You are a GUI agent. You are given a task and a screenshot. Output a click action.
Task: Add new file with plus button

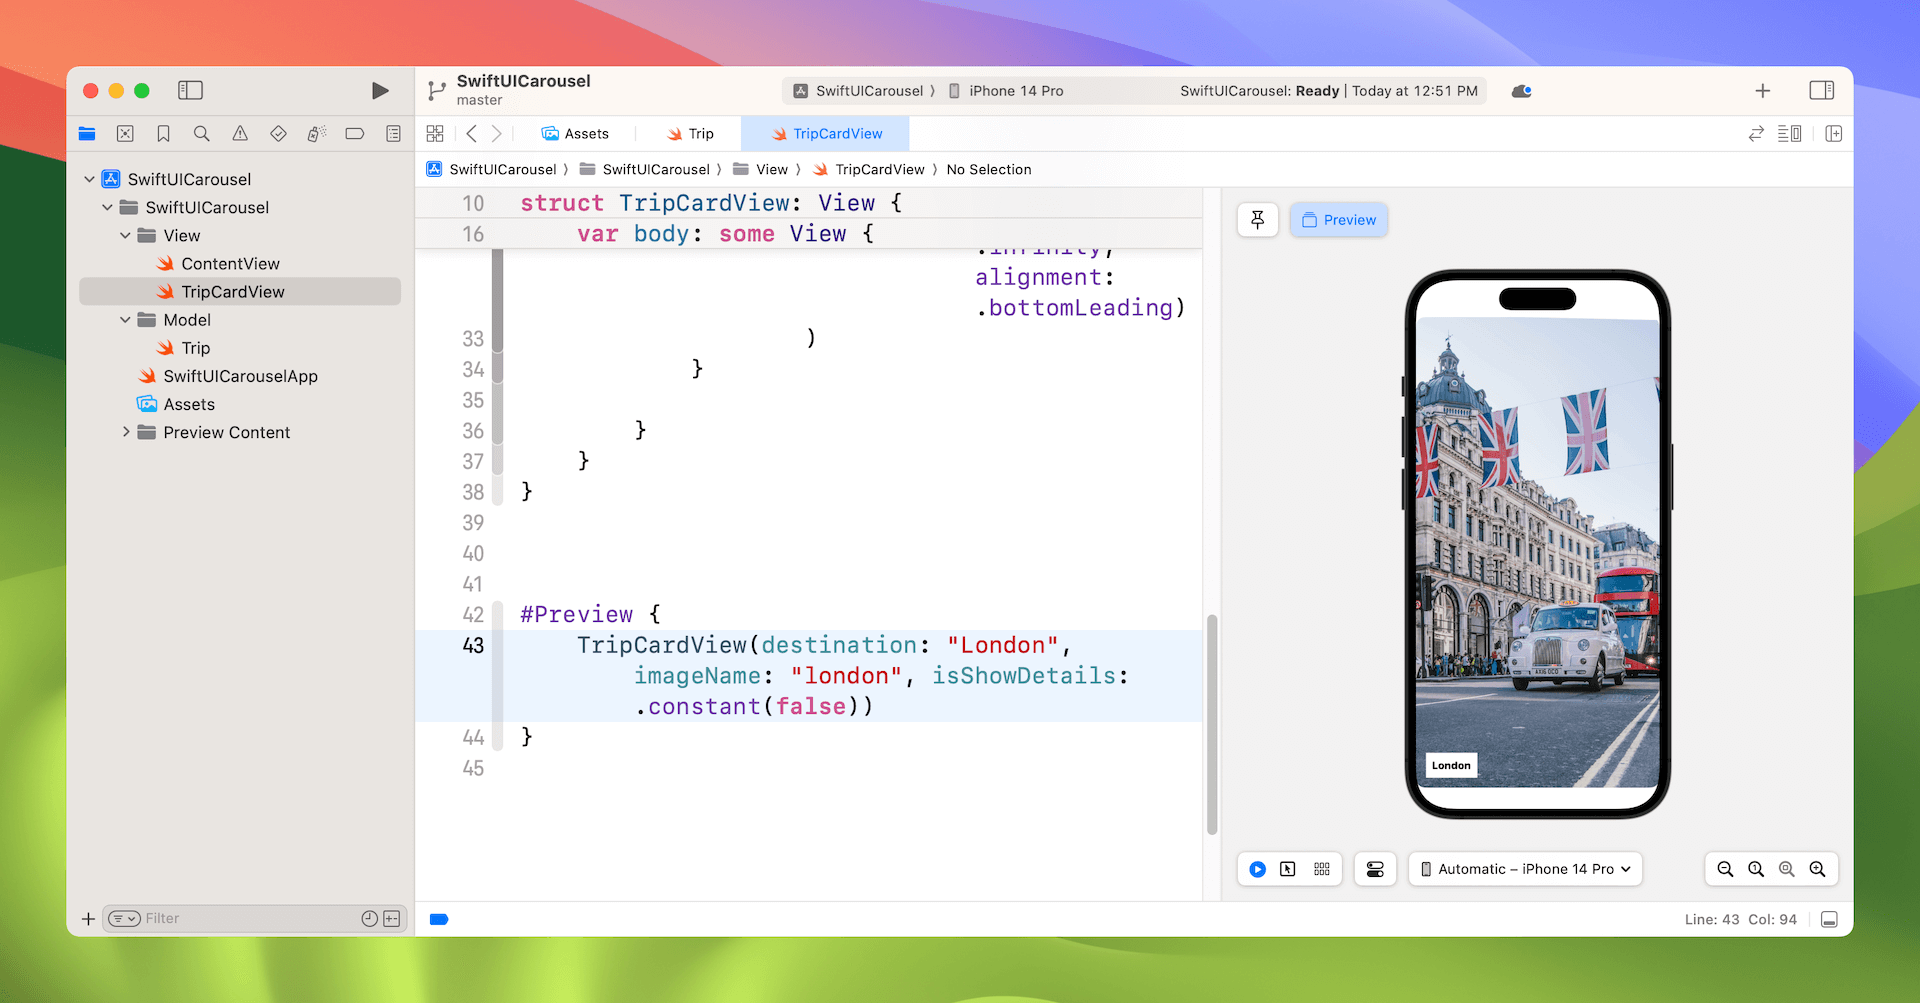tap(88, 919)
